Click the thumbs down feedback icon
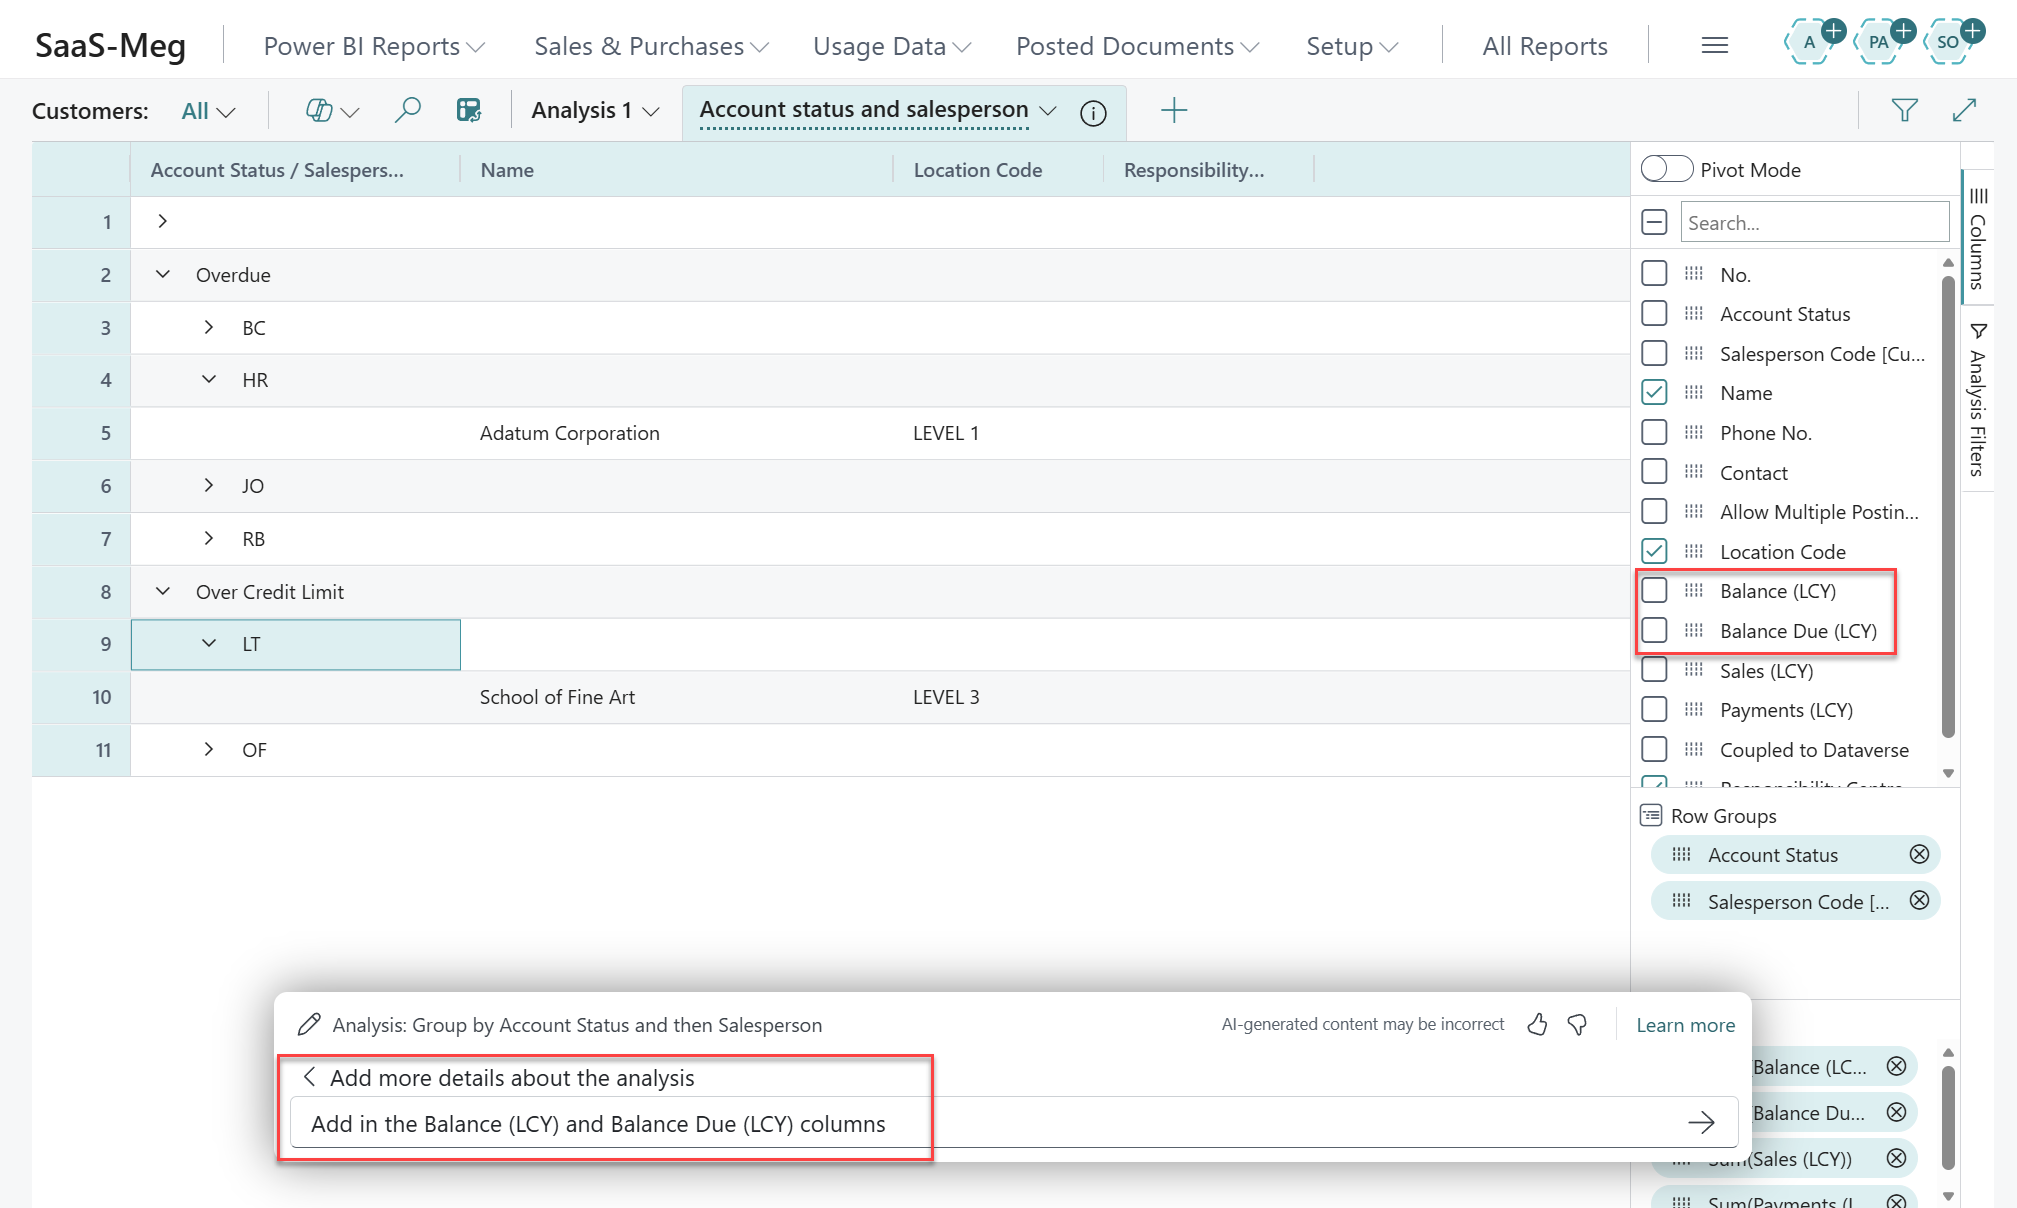Viewport: 2017px width, 1208px height. point(1577,1024)
